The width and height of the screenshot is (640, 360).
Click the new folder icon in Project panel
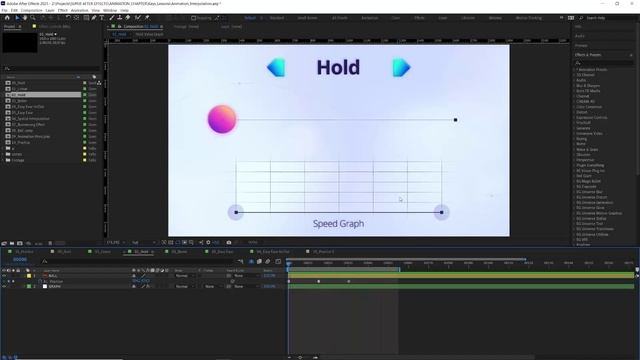[12, 243]
